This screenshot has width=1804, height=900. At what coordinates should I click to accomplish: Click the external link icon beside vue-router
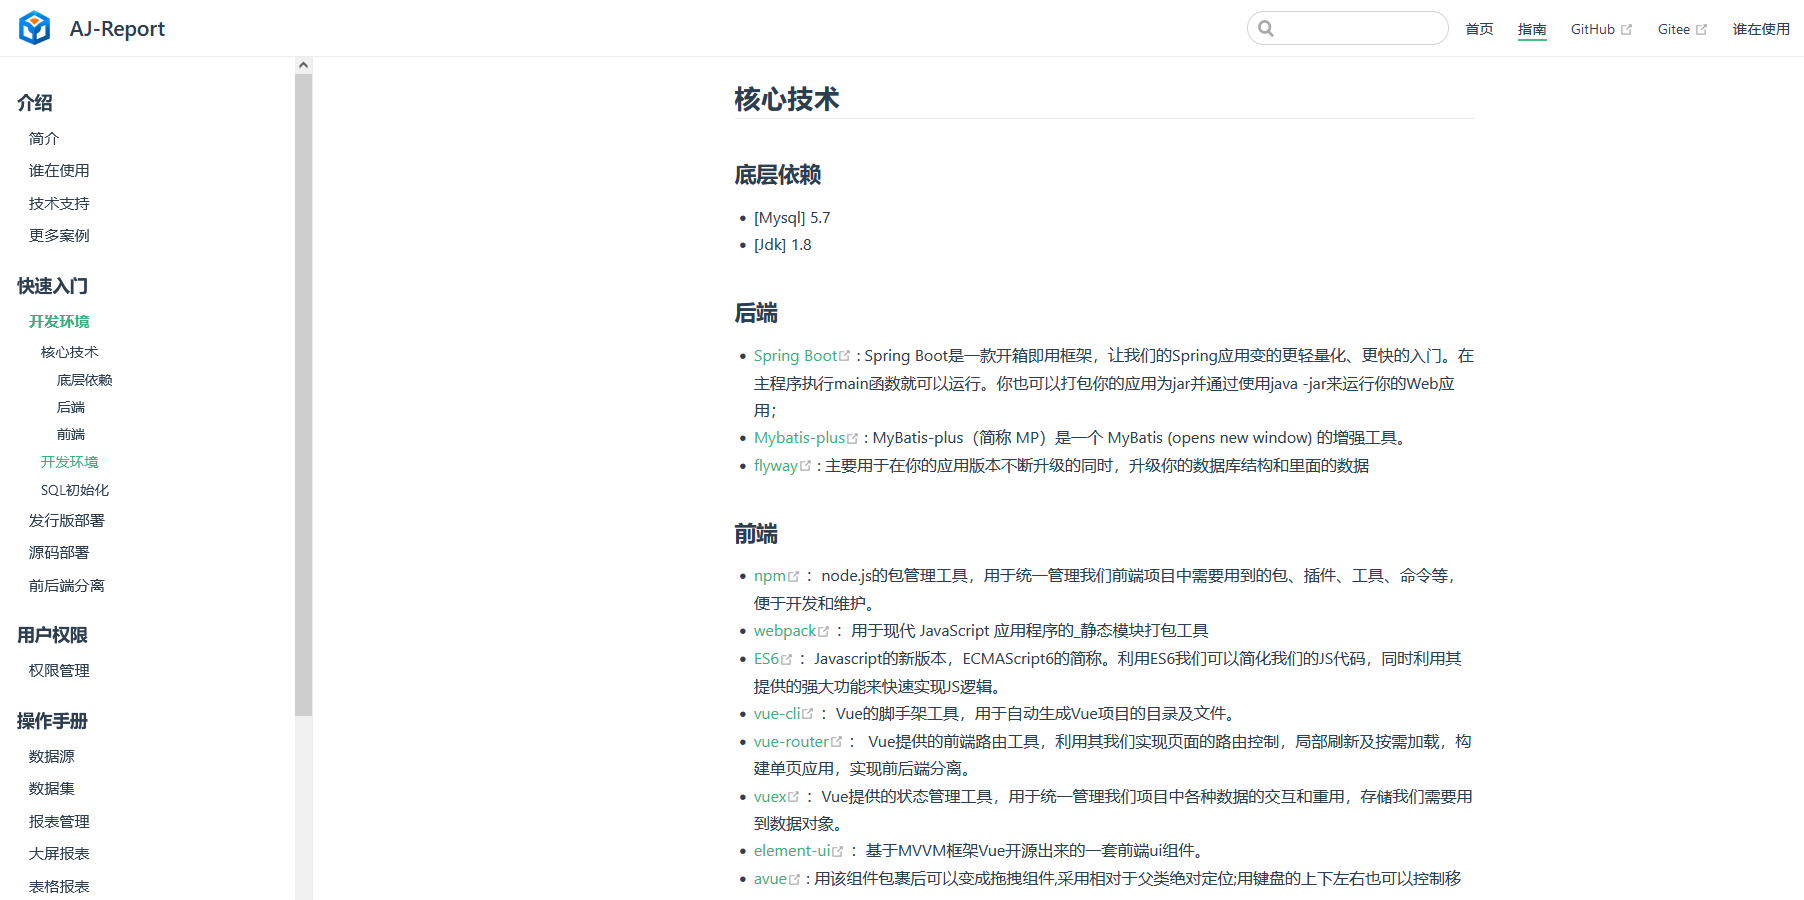pyautogui.click(x=838, y=741)
